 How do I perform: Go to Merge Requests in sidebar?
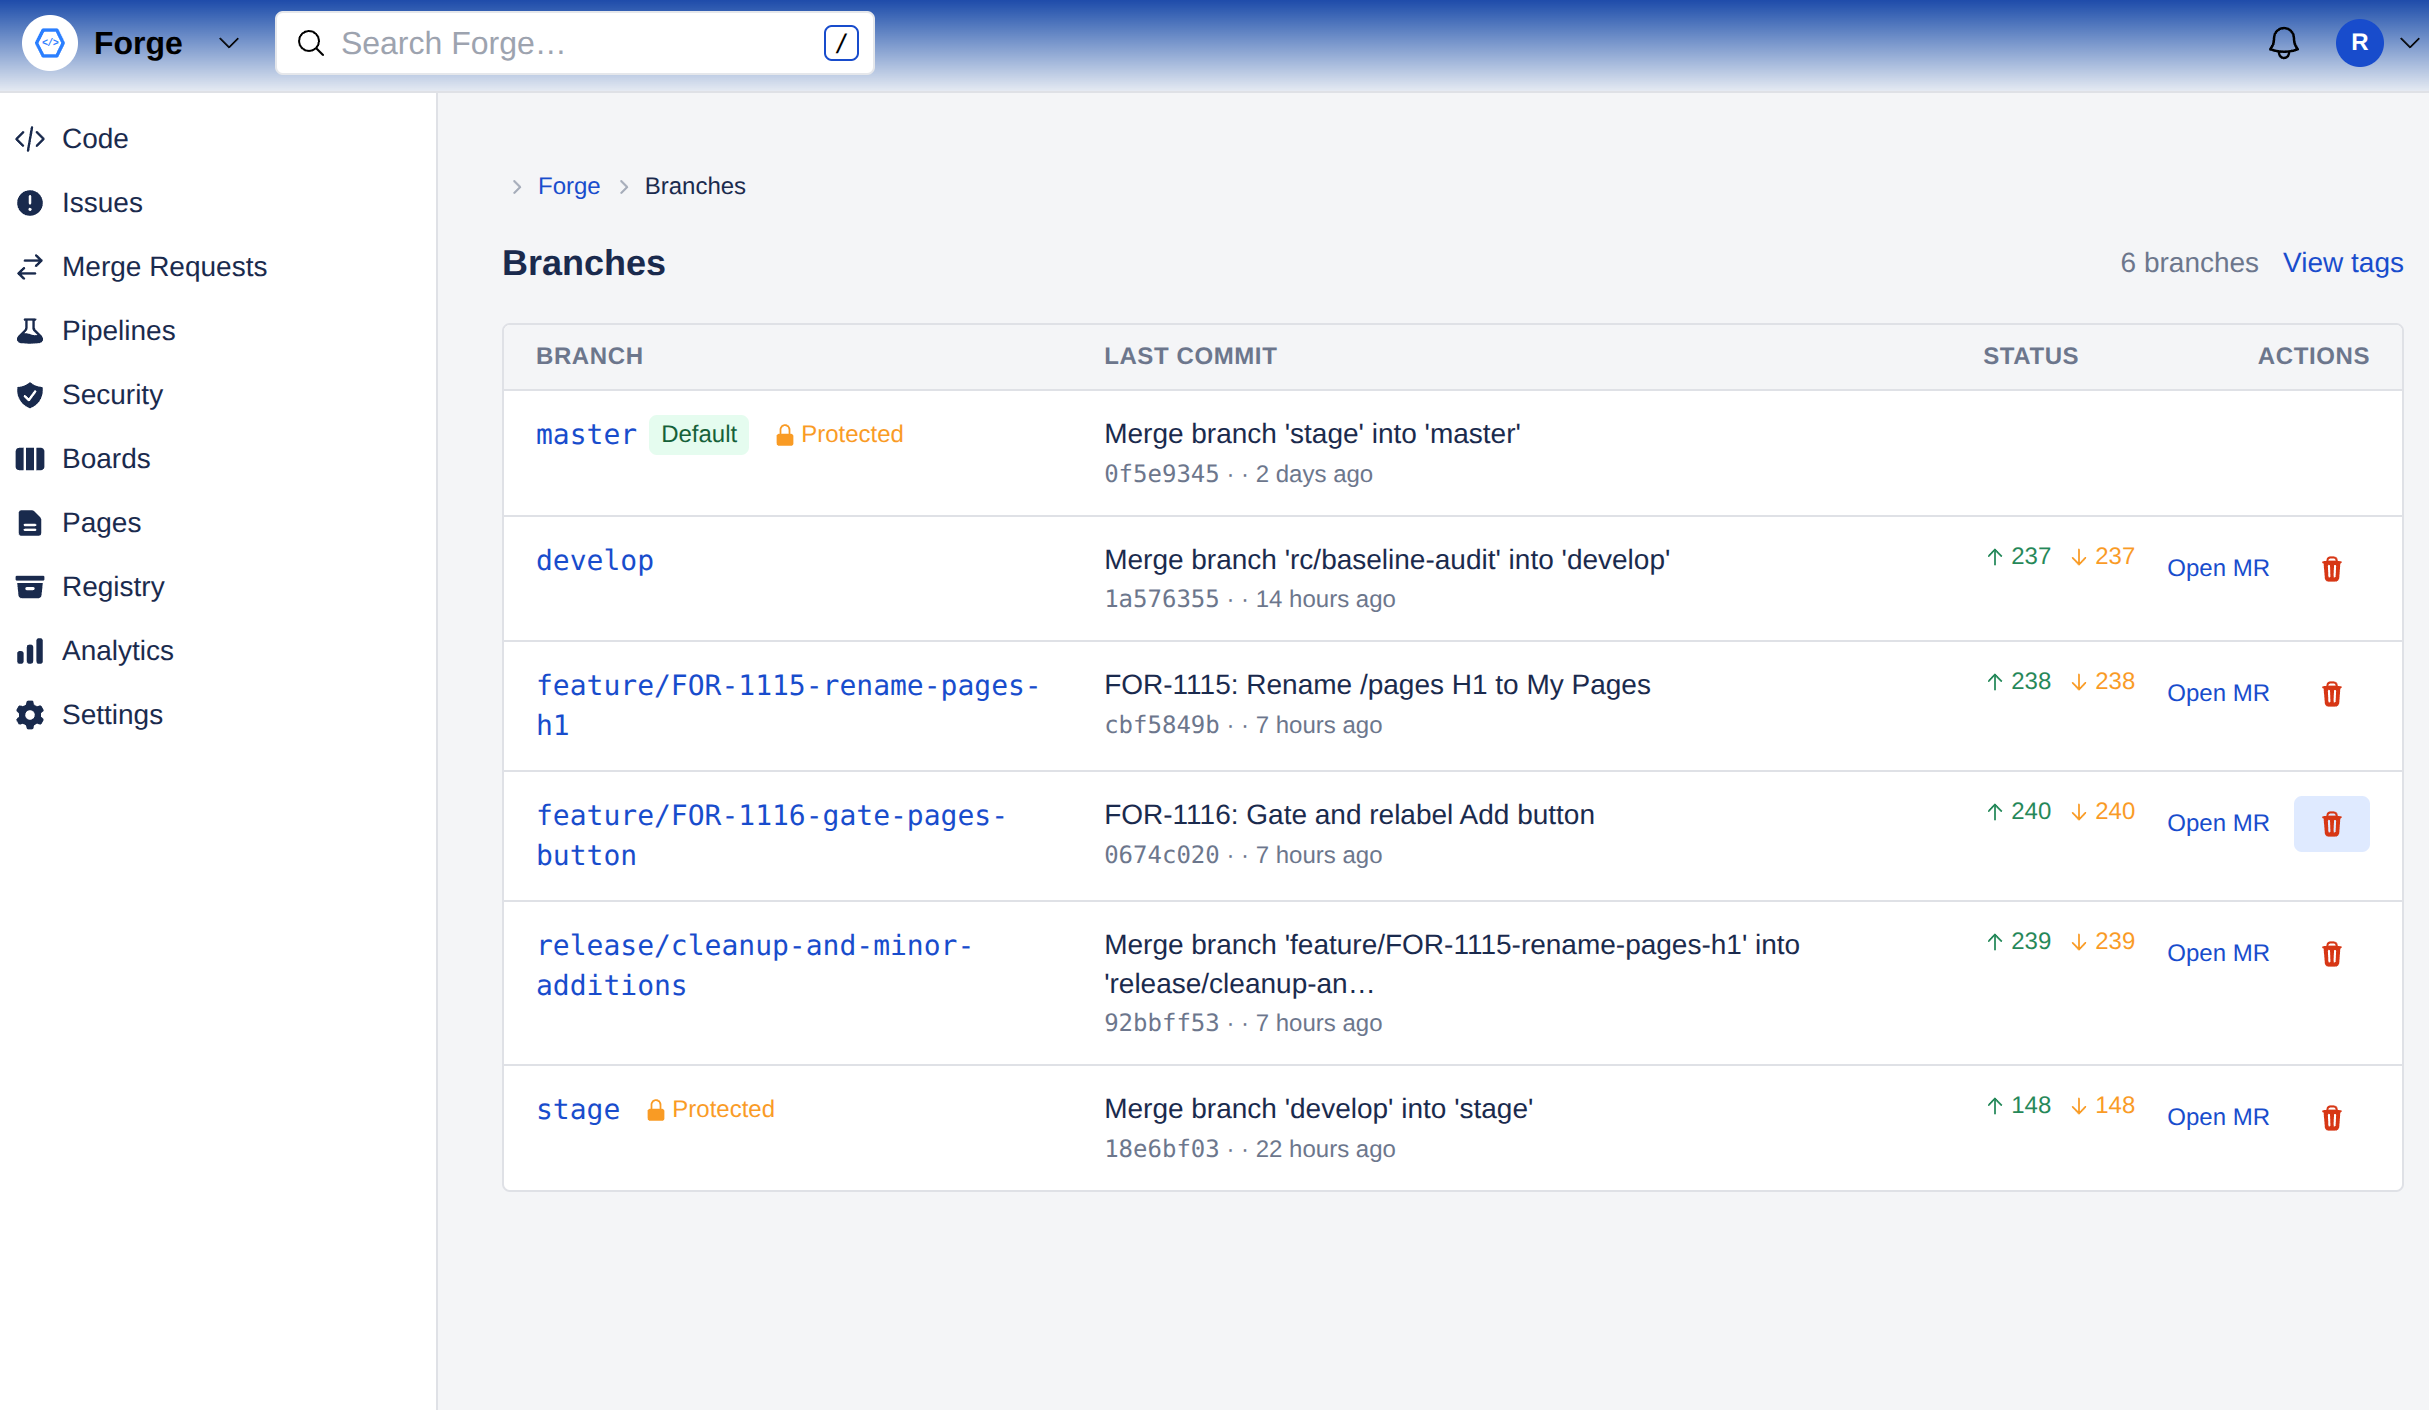click(164, 267)
